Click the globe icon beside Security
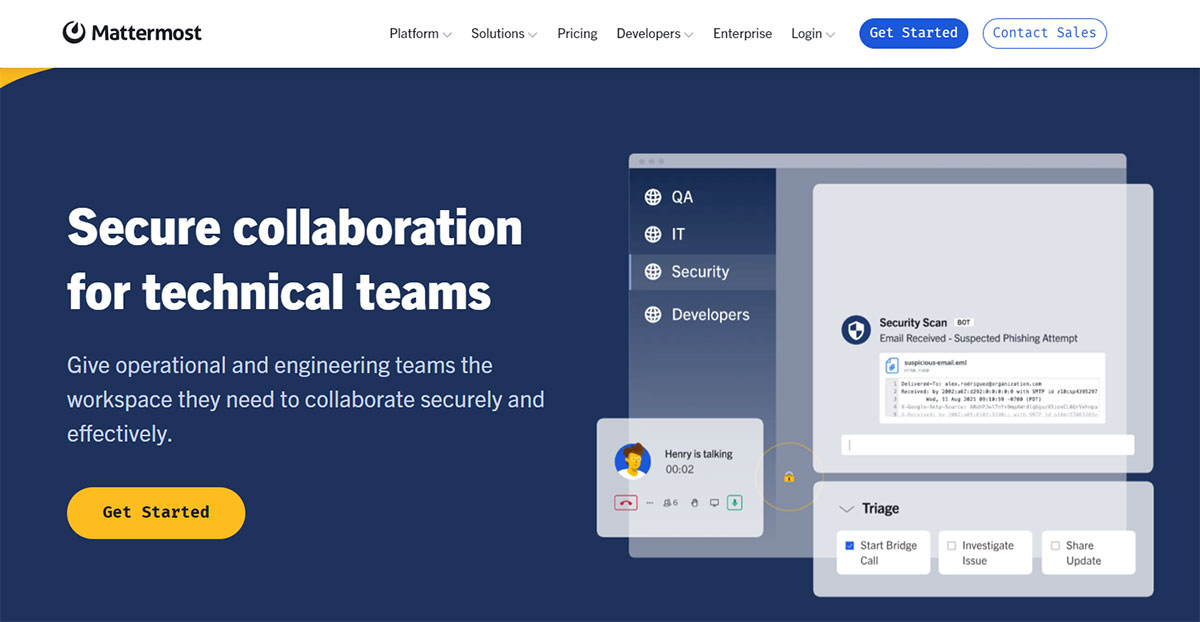The height and width of the screenshot is (622, 1200). (653, 271)
